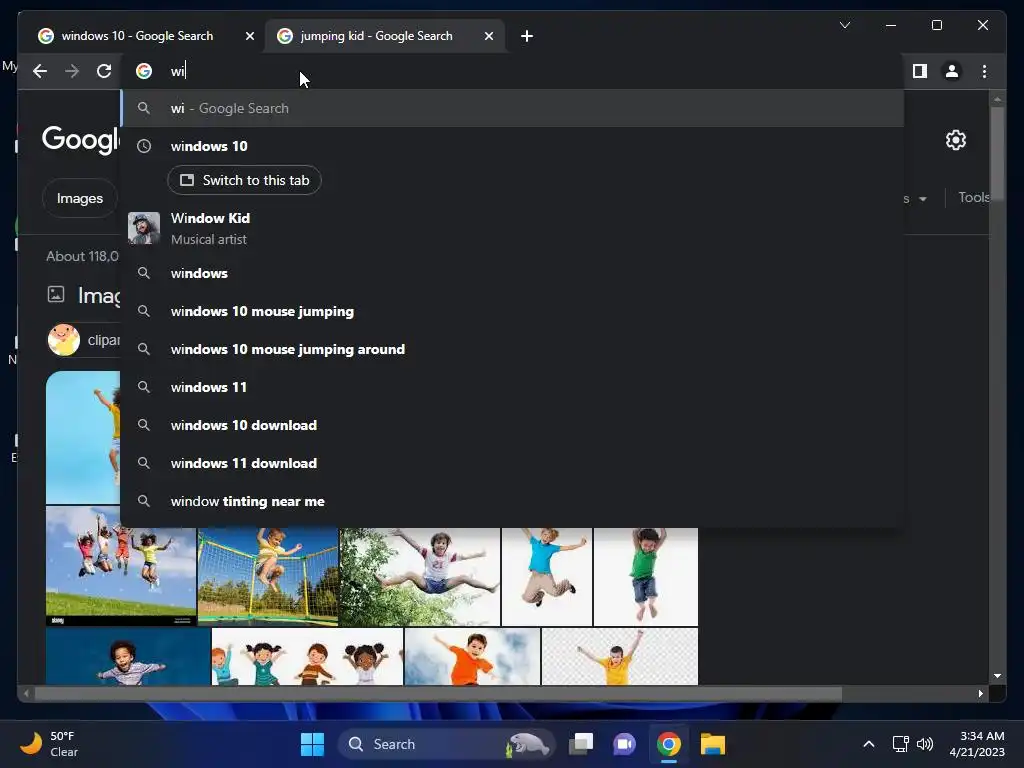This screenshot has width=1024, height=768.
Task: Pick the 'windows' search suggestion
Action: click(513, 273)
